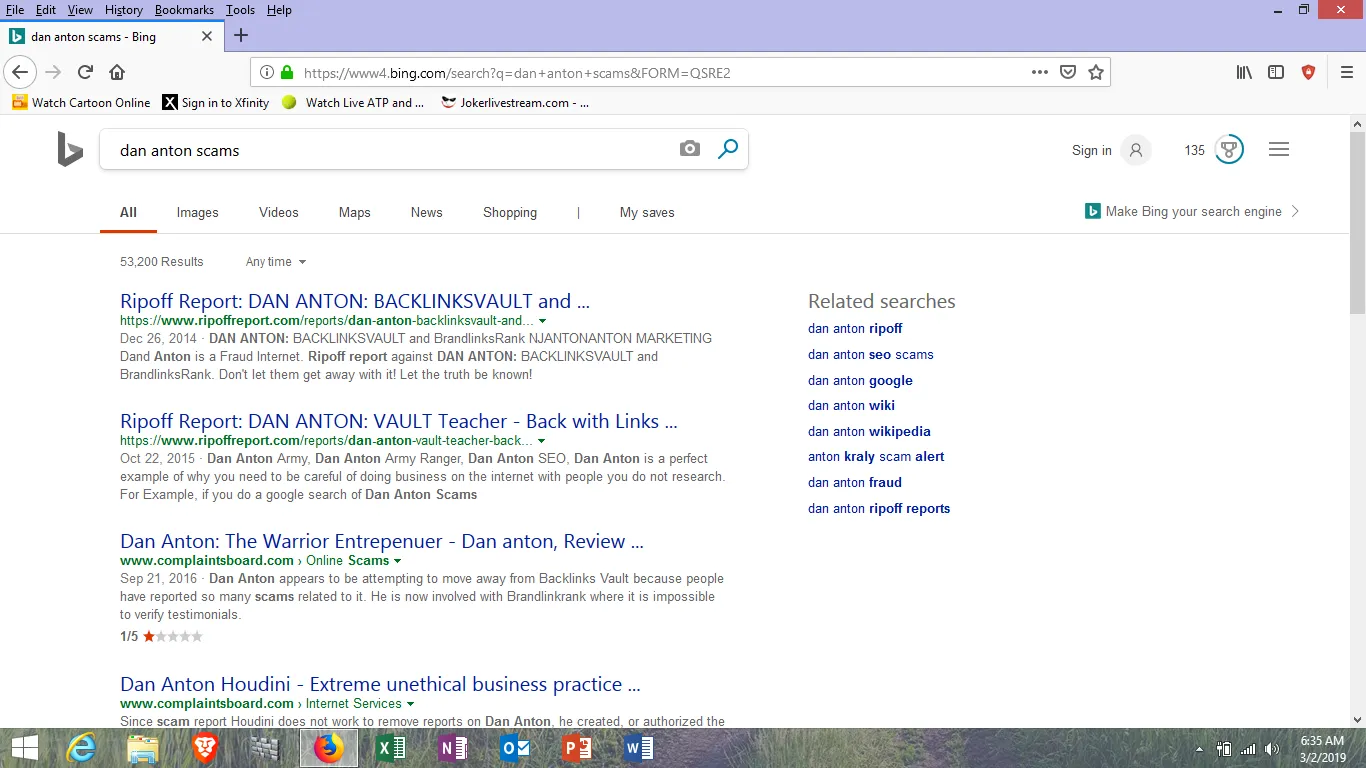Click the Bing magnifier search button
1366x768 pixels.
(x=728, y=149)
